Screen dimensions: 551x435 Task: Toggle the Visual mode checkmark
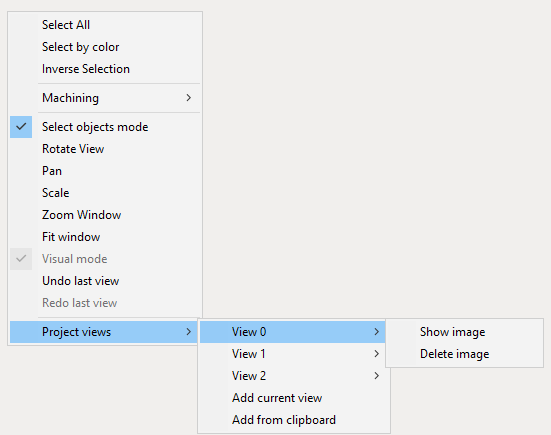pyautogui.click(x=21, y=259)
